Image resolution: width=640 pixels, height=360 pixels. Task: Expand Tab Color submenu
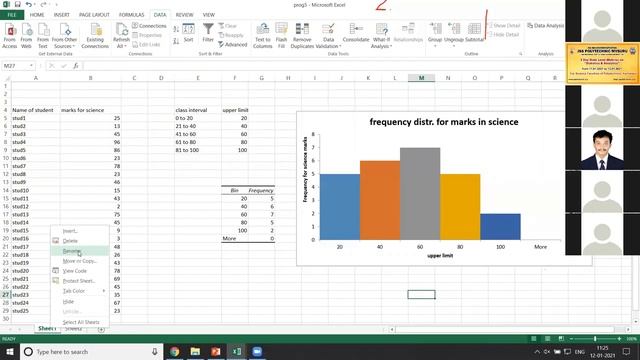pos(80,291)
